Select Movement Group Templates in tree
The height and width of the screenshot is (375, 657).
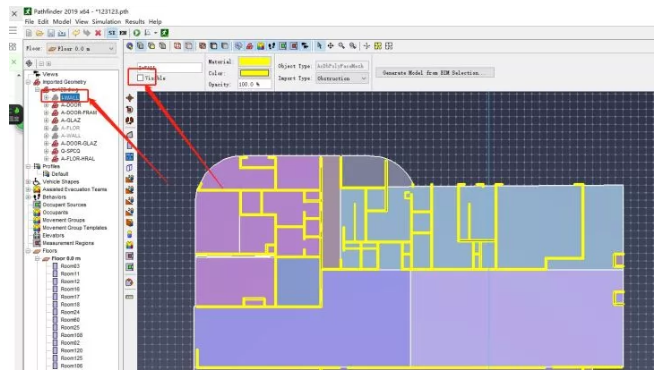pos(75,228)
